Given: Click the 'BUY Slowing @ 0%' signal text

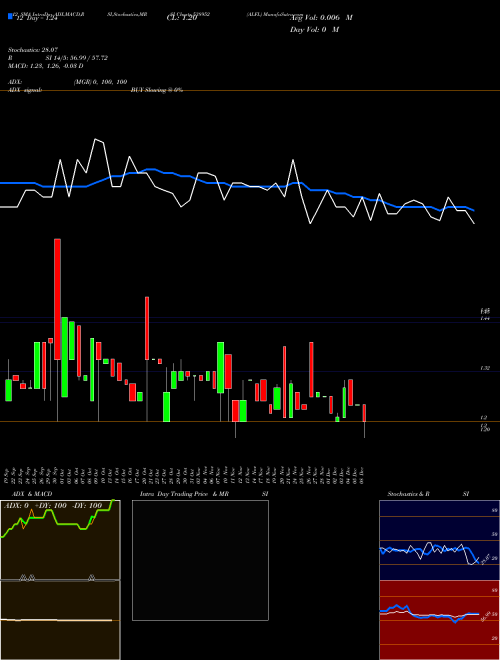Looking at the screenshot, I should coord(157,90).
